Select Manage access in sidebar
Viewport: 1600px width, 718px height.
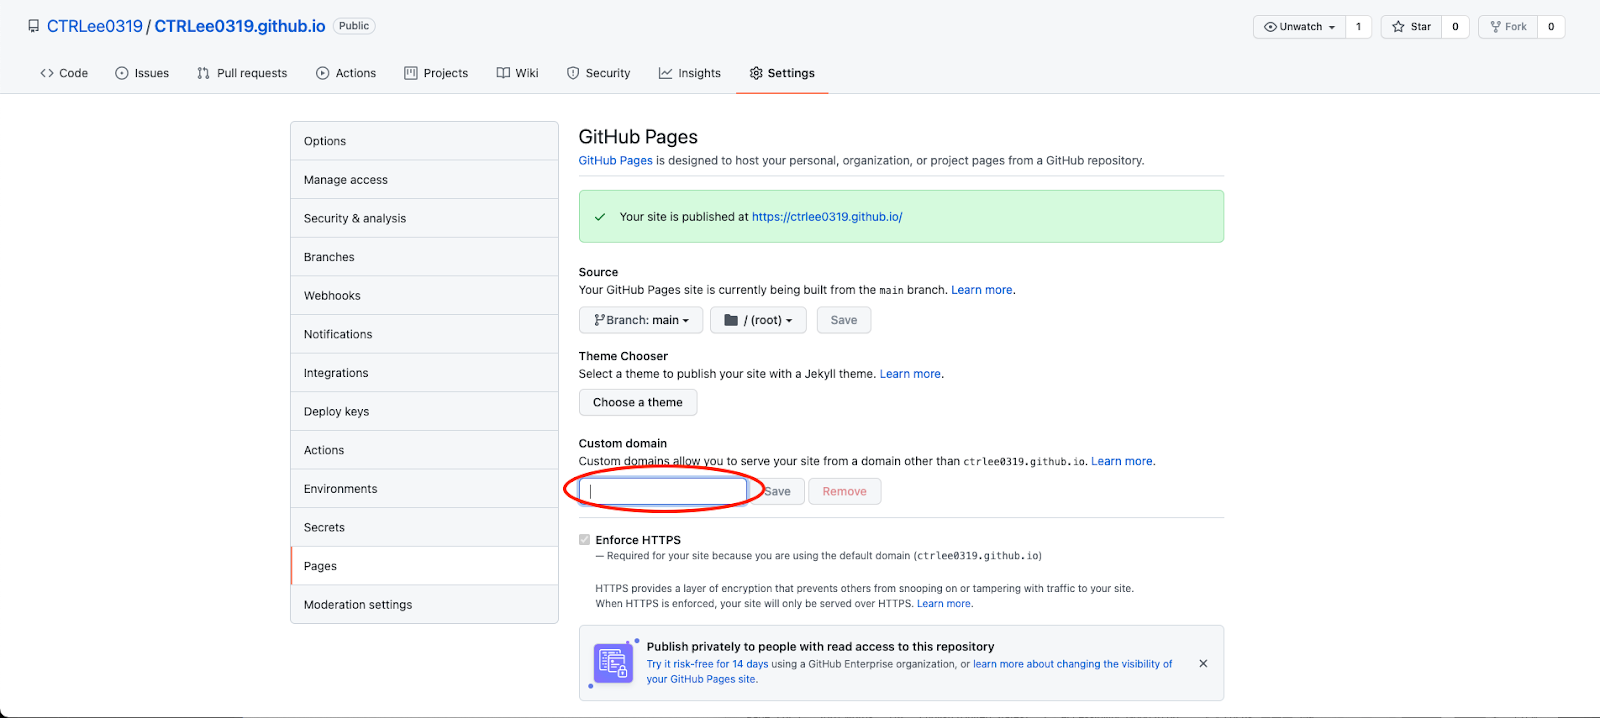point(424,180)
